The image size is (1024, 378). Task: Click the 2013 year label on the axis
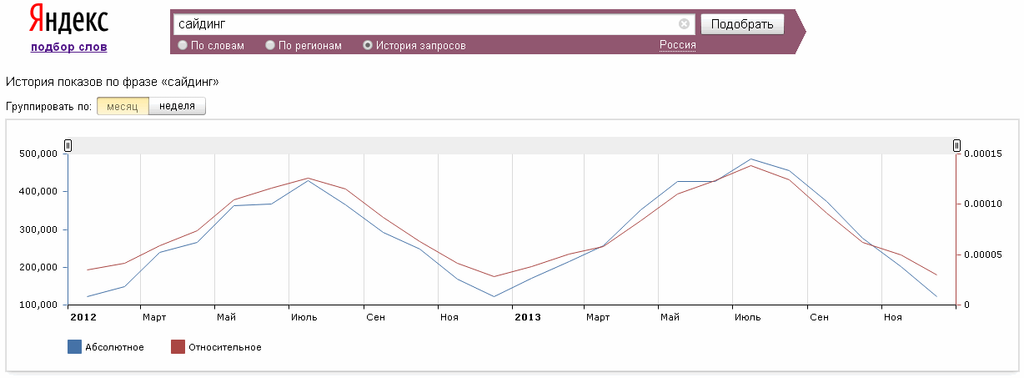(528, 317)
